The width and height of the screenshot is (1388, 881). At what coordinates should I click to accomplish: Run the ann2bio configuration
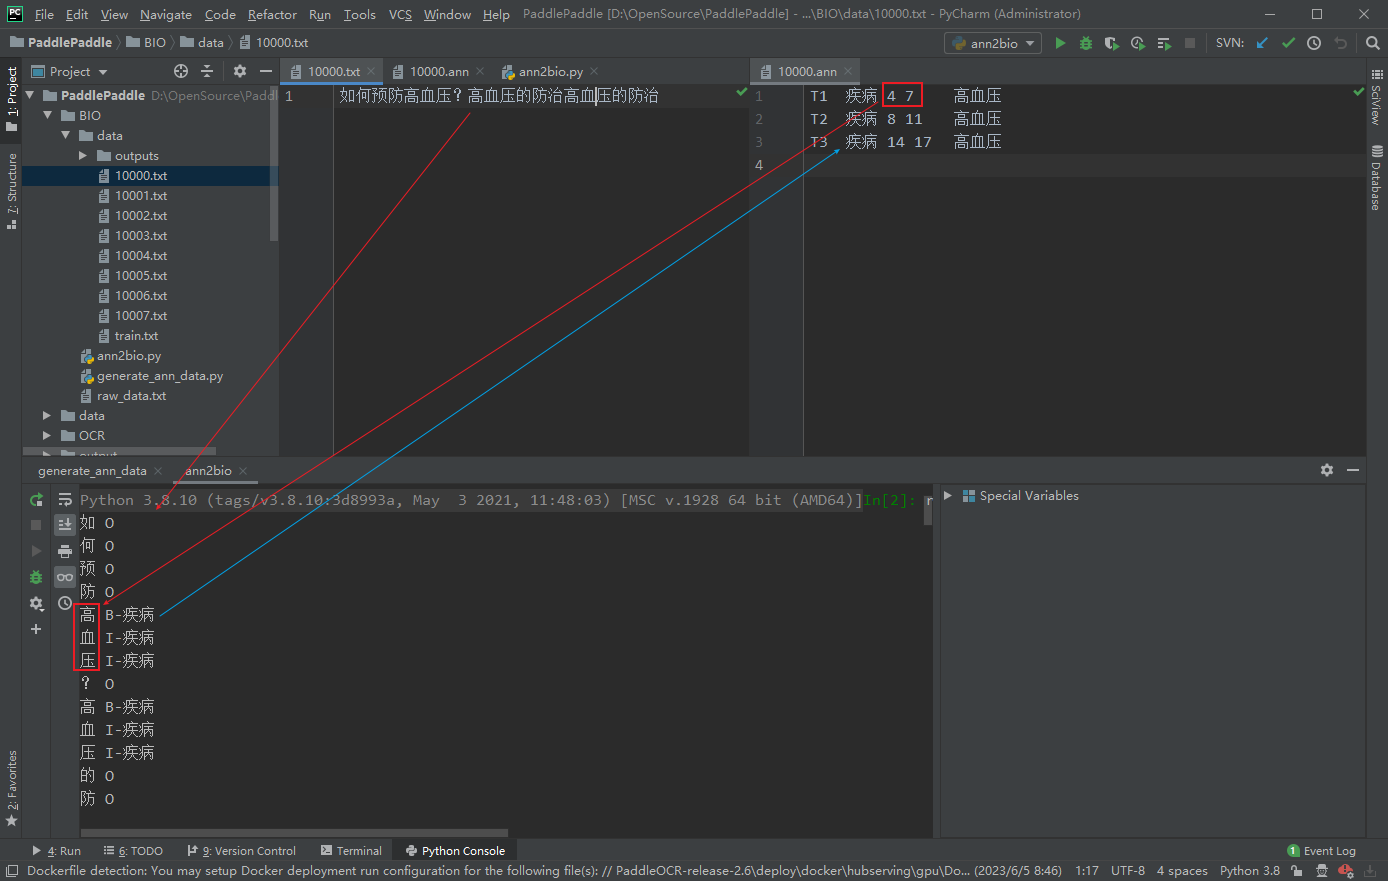pyautogui.click(x=1061, y=43)
